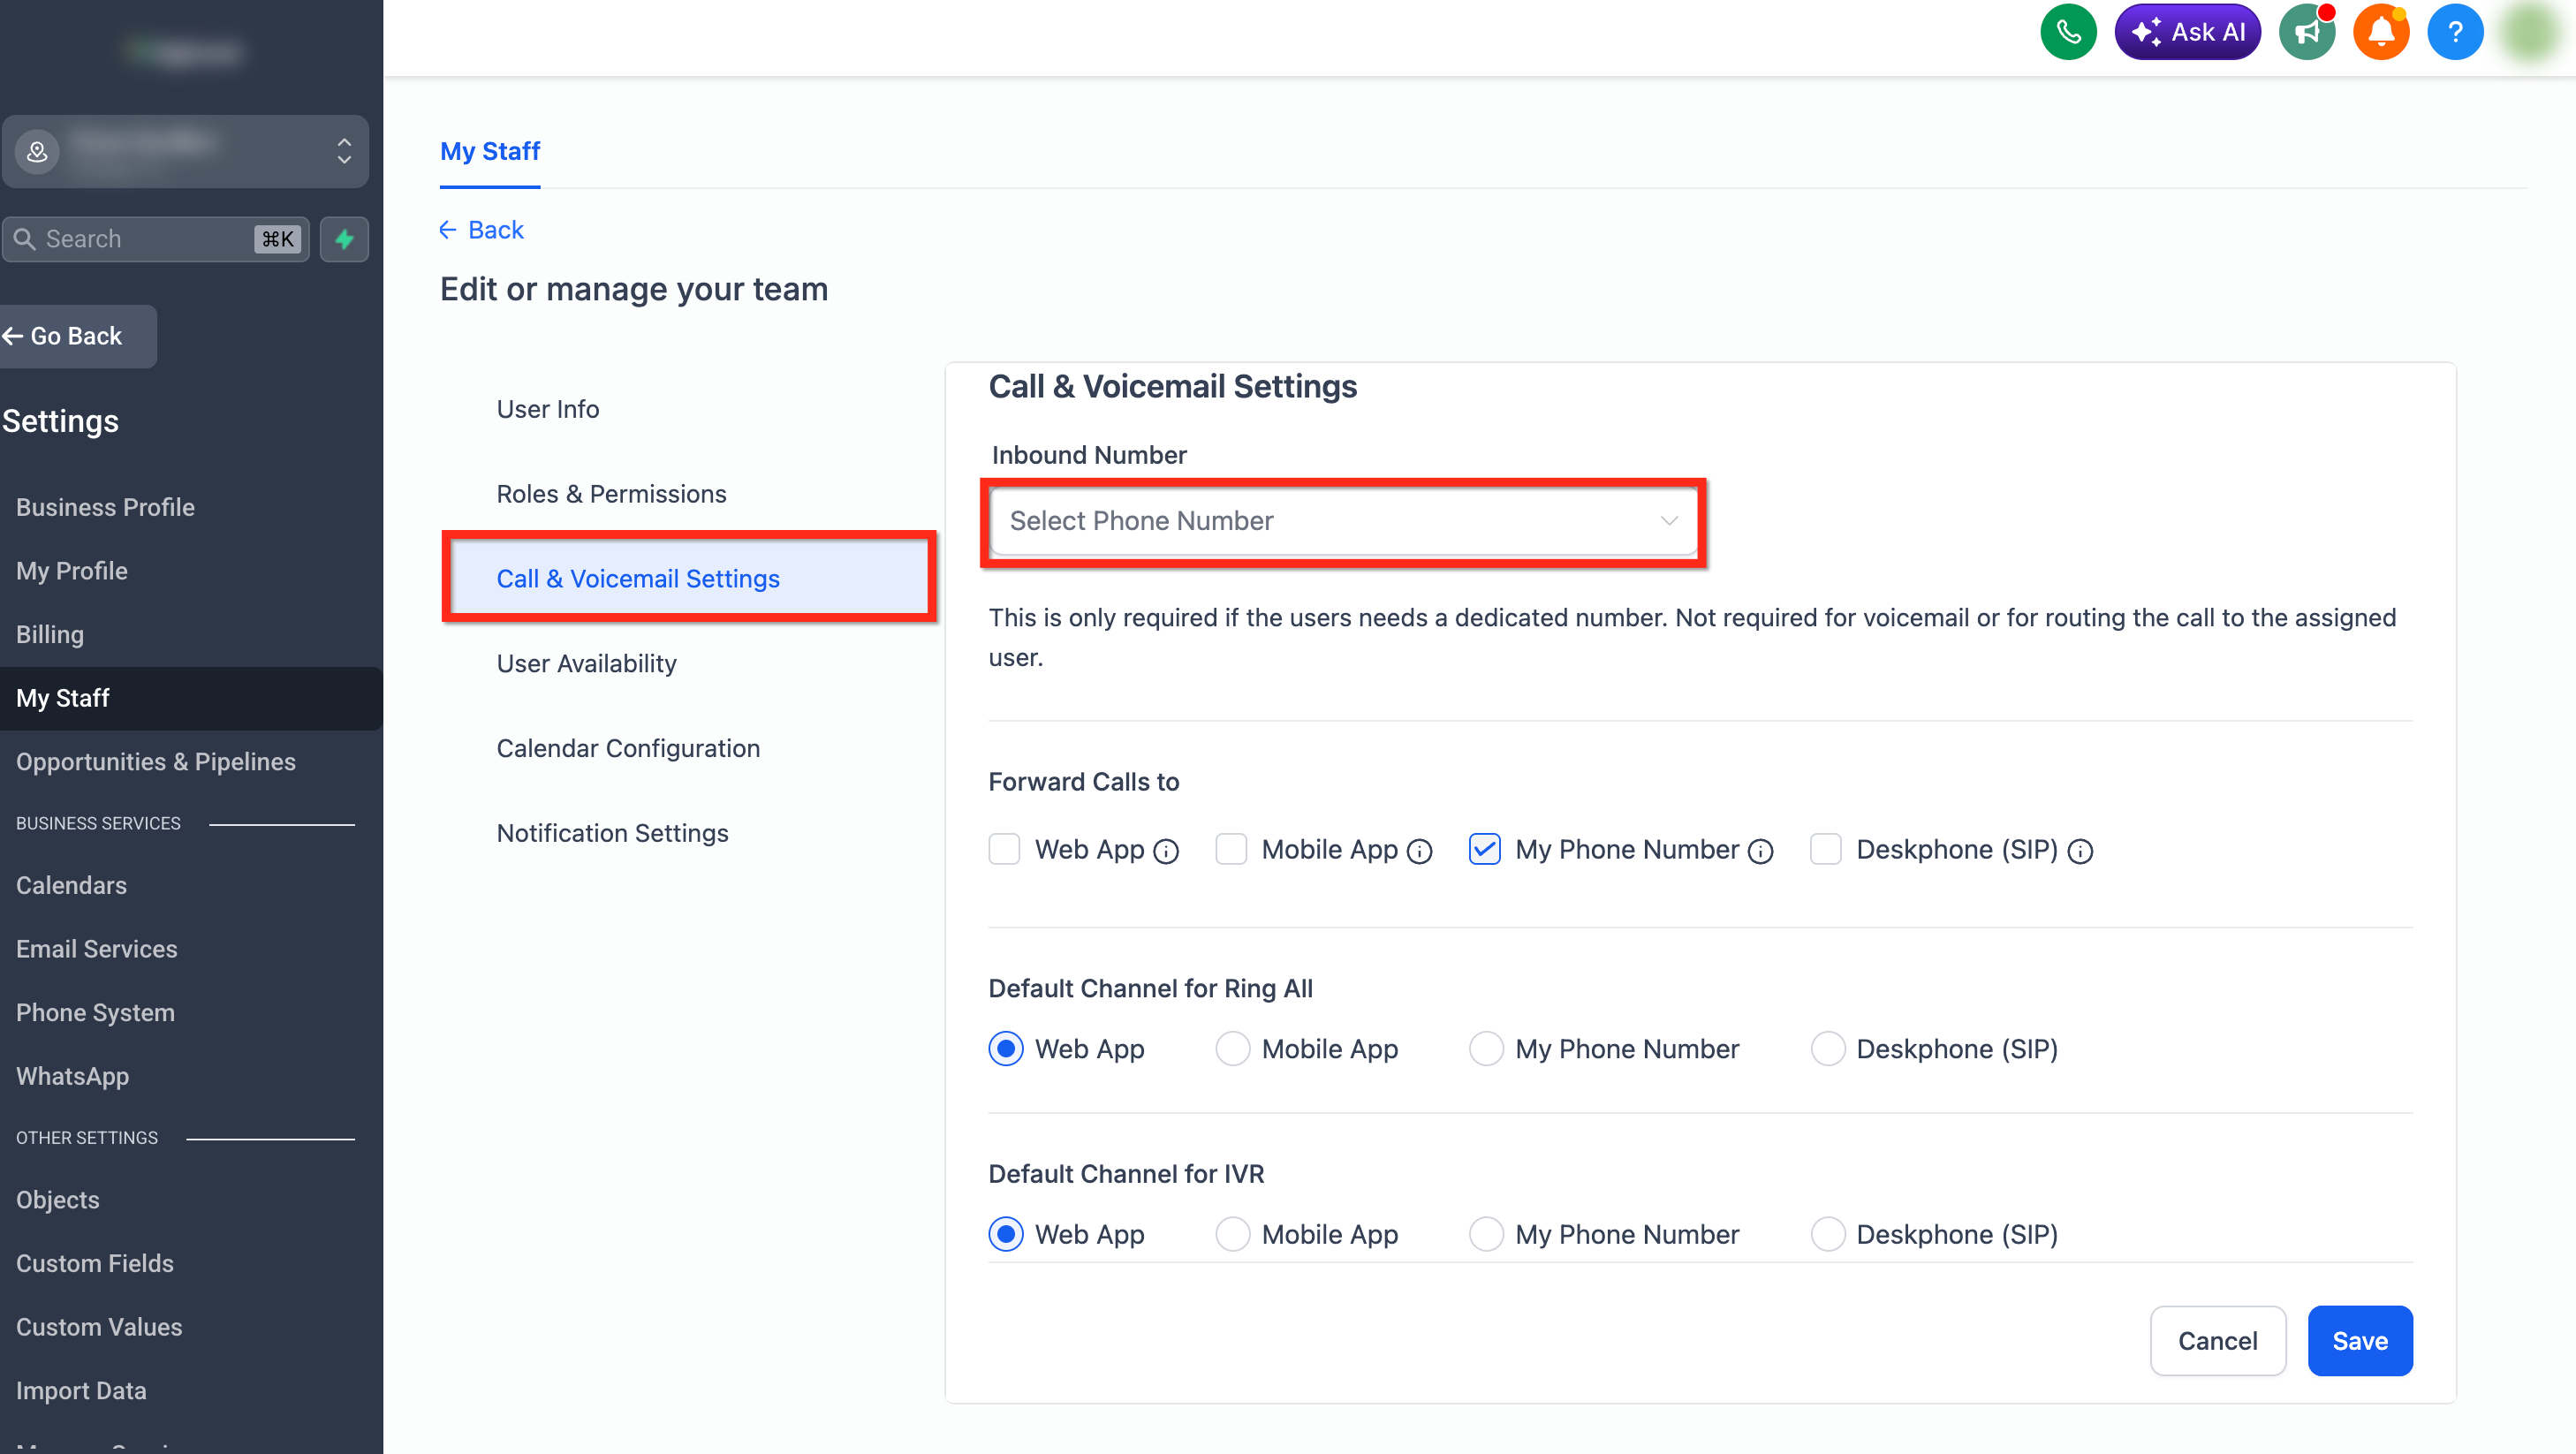Open Roles & Permissions section
The image size is (2576, 1454).
[611, 494]
